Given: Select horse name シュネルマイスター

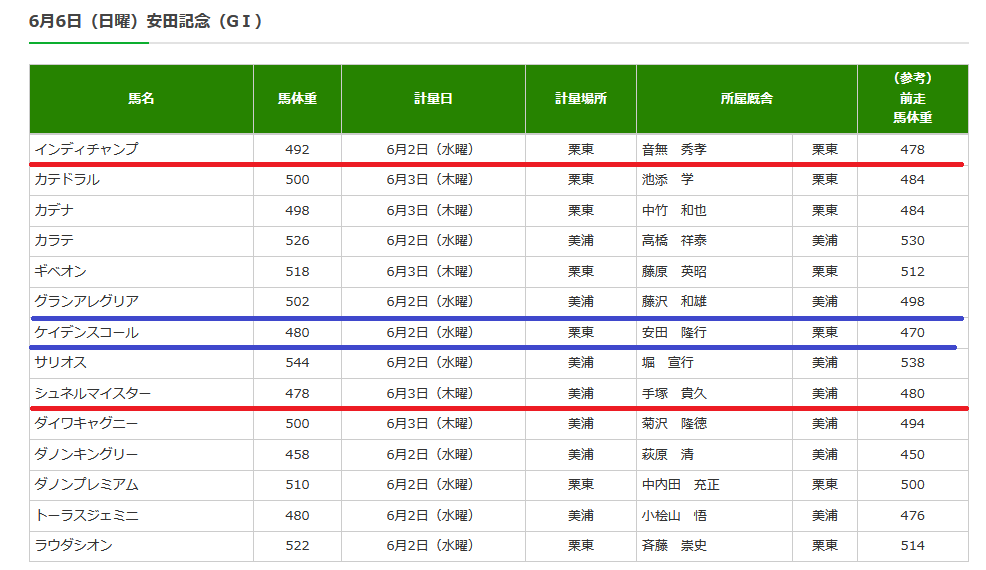Looking at the screenshot, I should click(x=92, y=394).
